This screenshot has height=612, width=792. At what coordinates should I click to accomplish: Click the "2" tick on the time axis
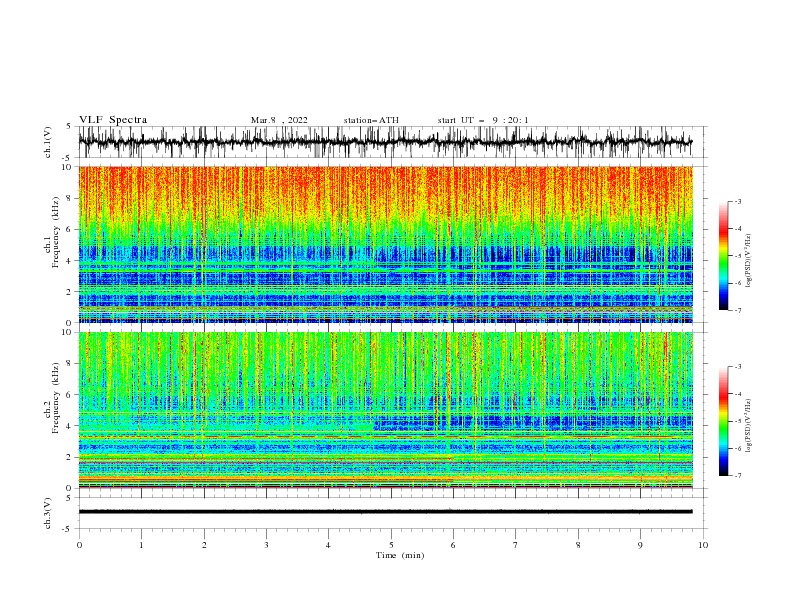pos(204,545)
